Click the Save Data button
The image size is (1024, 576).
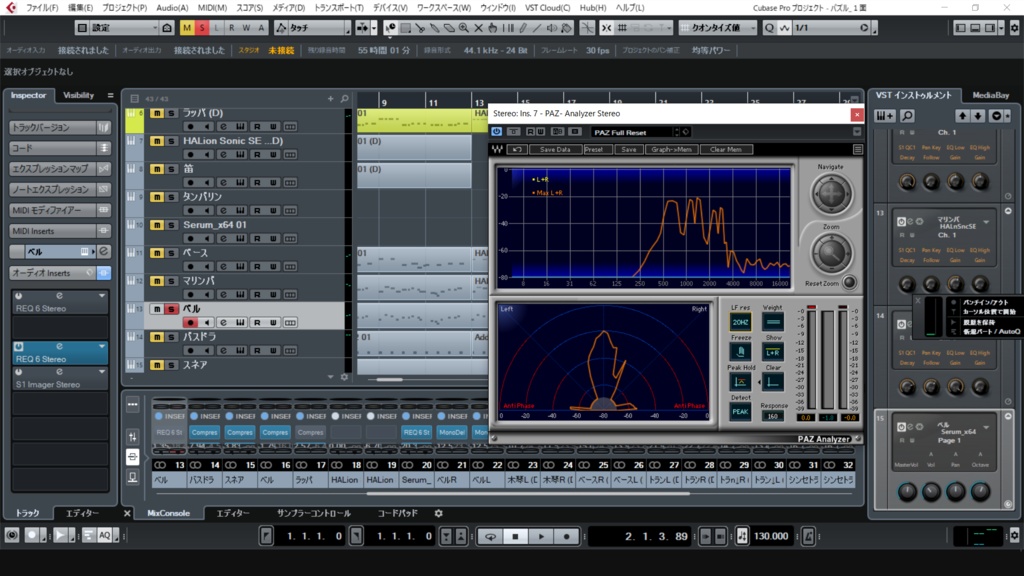555,150
